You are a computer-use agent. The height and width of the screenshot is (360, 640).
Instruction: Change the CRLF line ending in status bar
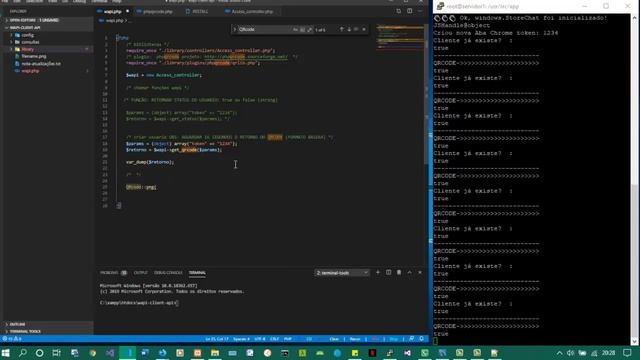click(x=274, y=339)
